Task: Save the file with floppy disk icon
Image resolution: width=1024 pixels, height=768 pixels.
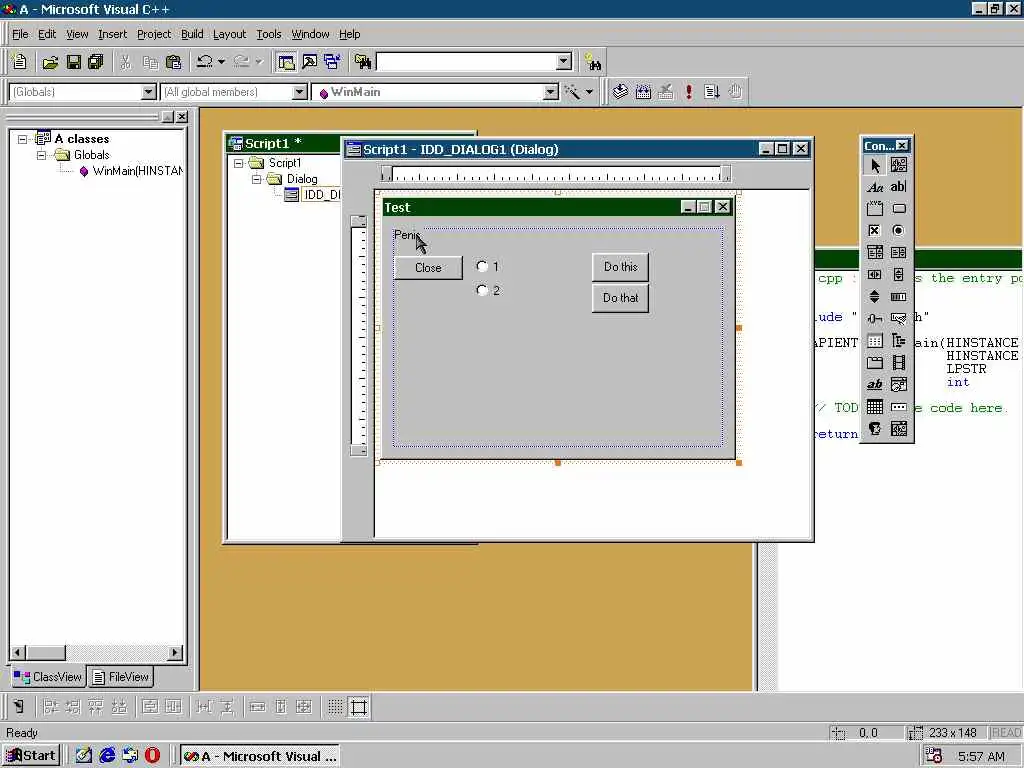Action: [74, 63]
